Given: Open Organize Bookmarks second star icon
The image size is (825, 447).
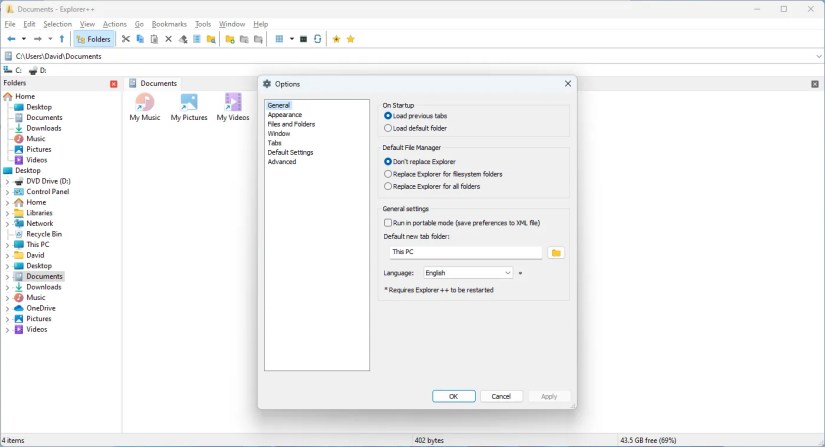Looking at the screenshot, I should point(350,39).
